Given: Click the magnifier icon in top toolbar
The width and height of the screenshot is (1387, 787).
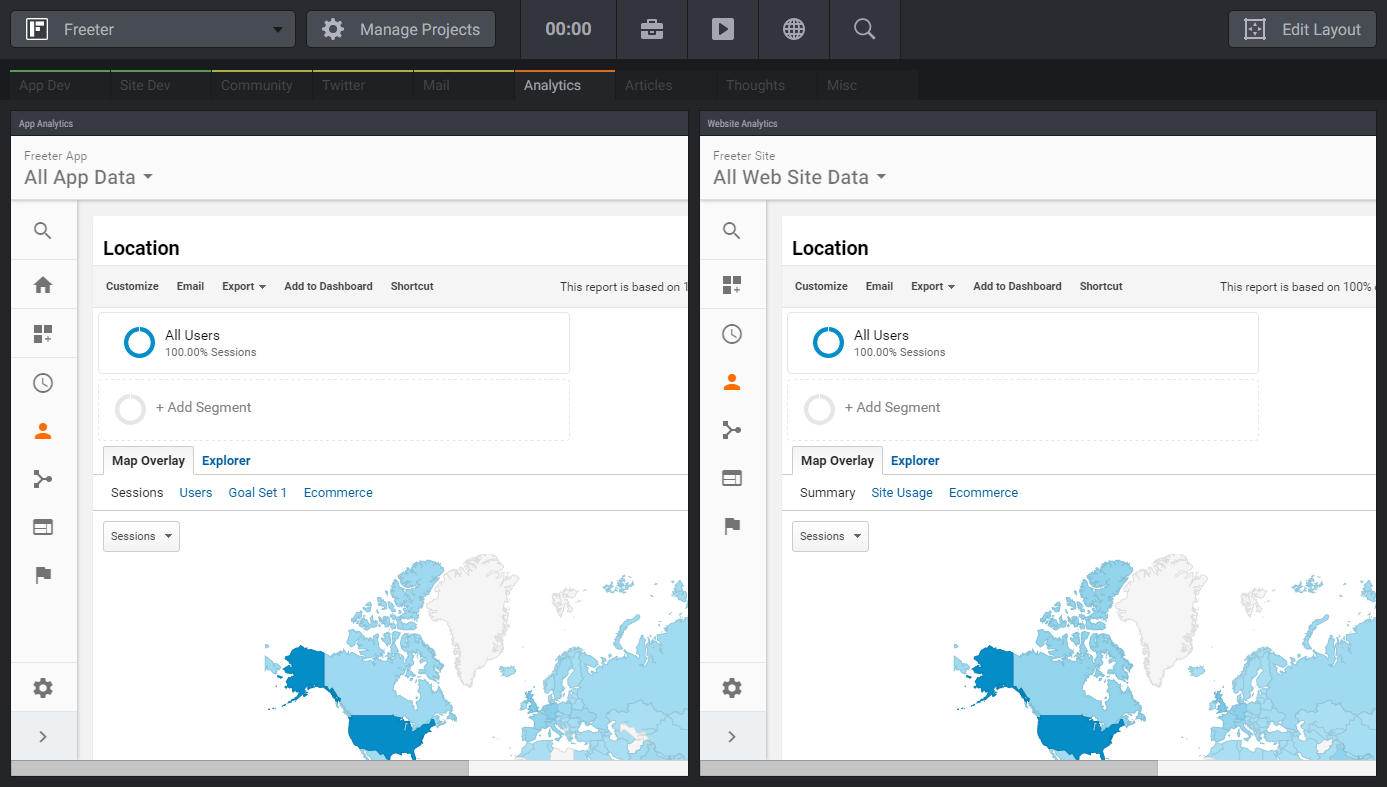Looking at the screenshot, I should tap(865, 29).
